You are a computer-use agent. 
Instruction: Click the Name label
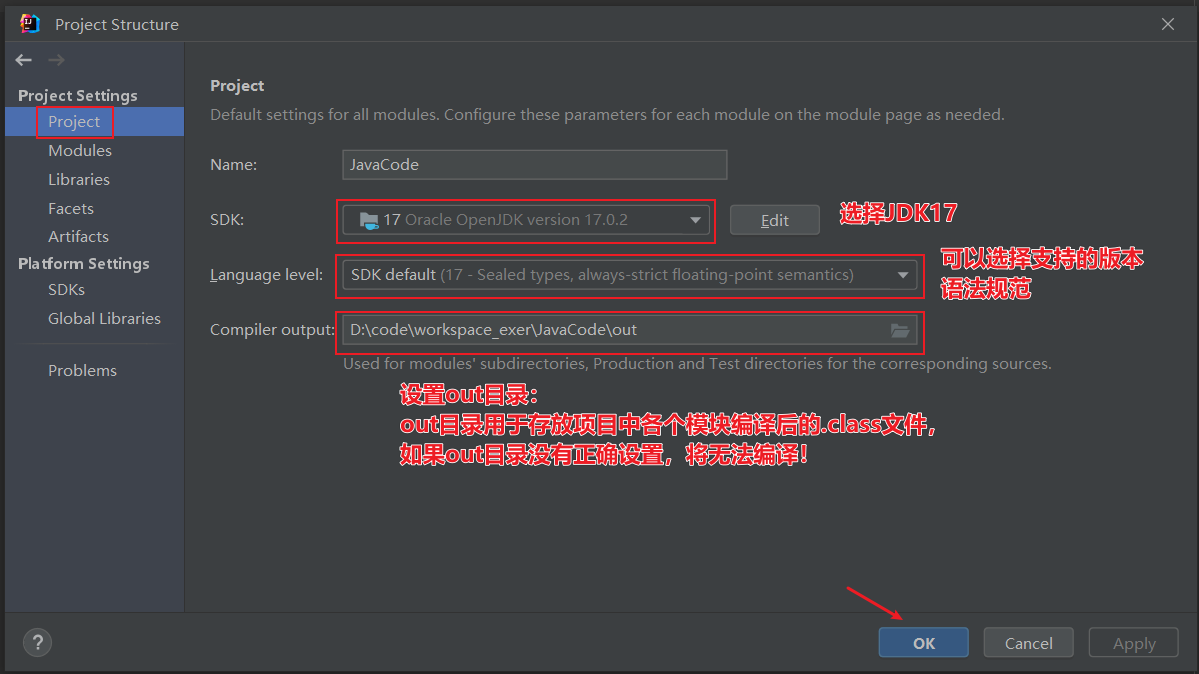tap(233, 165)
